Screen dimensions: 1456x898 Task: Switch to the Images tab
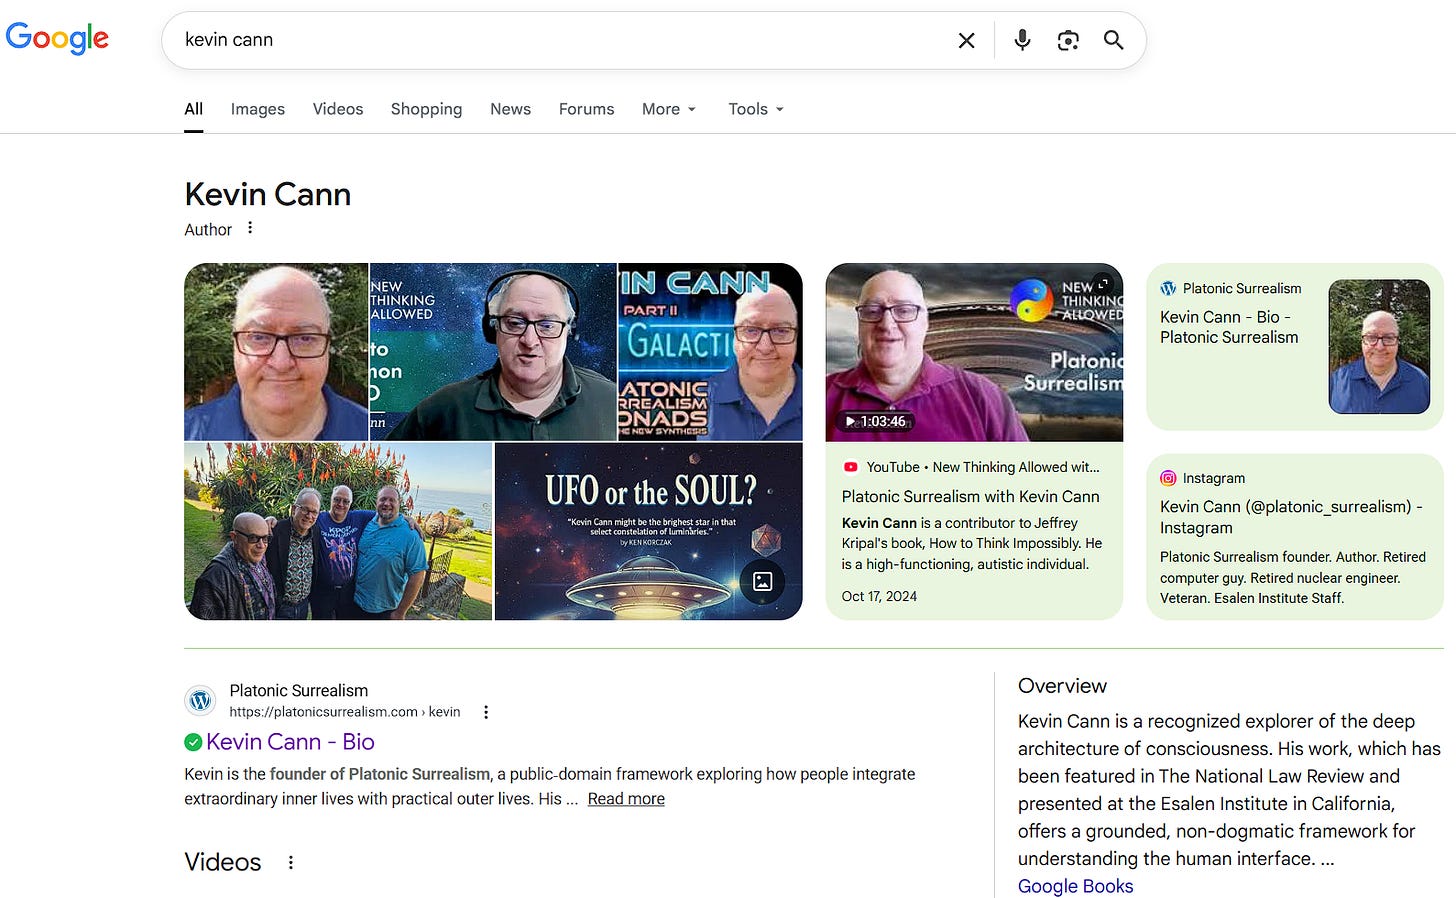(x=258, y=109)
